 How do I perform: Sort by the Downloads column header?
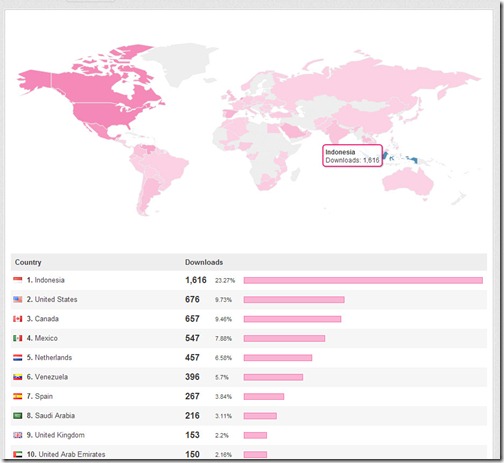[x=204, y=262]
